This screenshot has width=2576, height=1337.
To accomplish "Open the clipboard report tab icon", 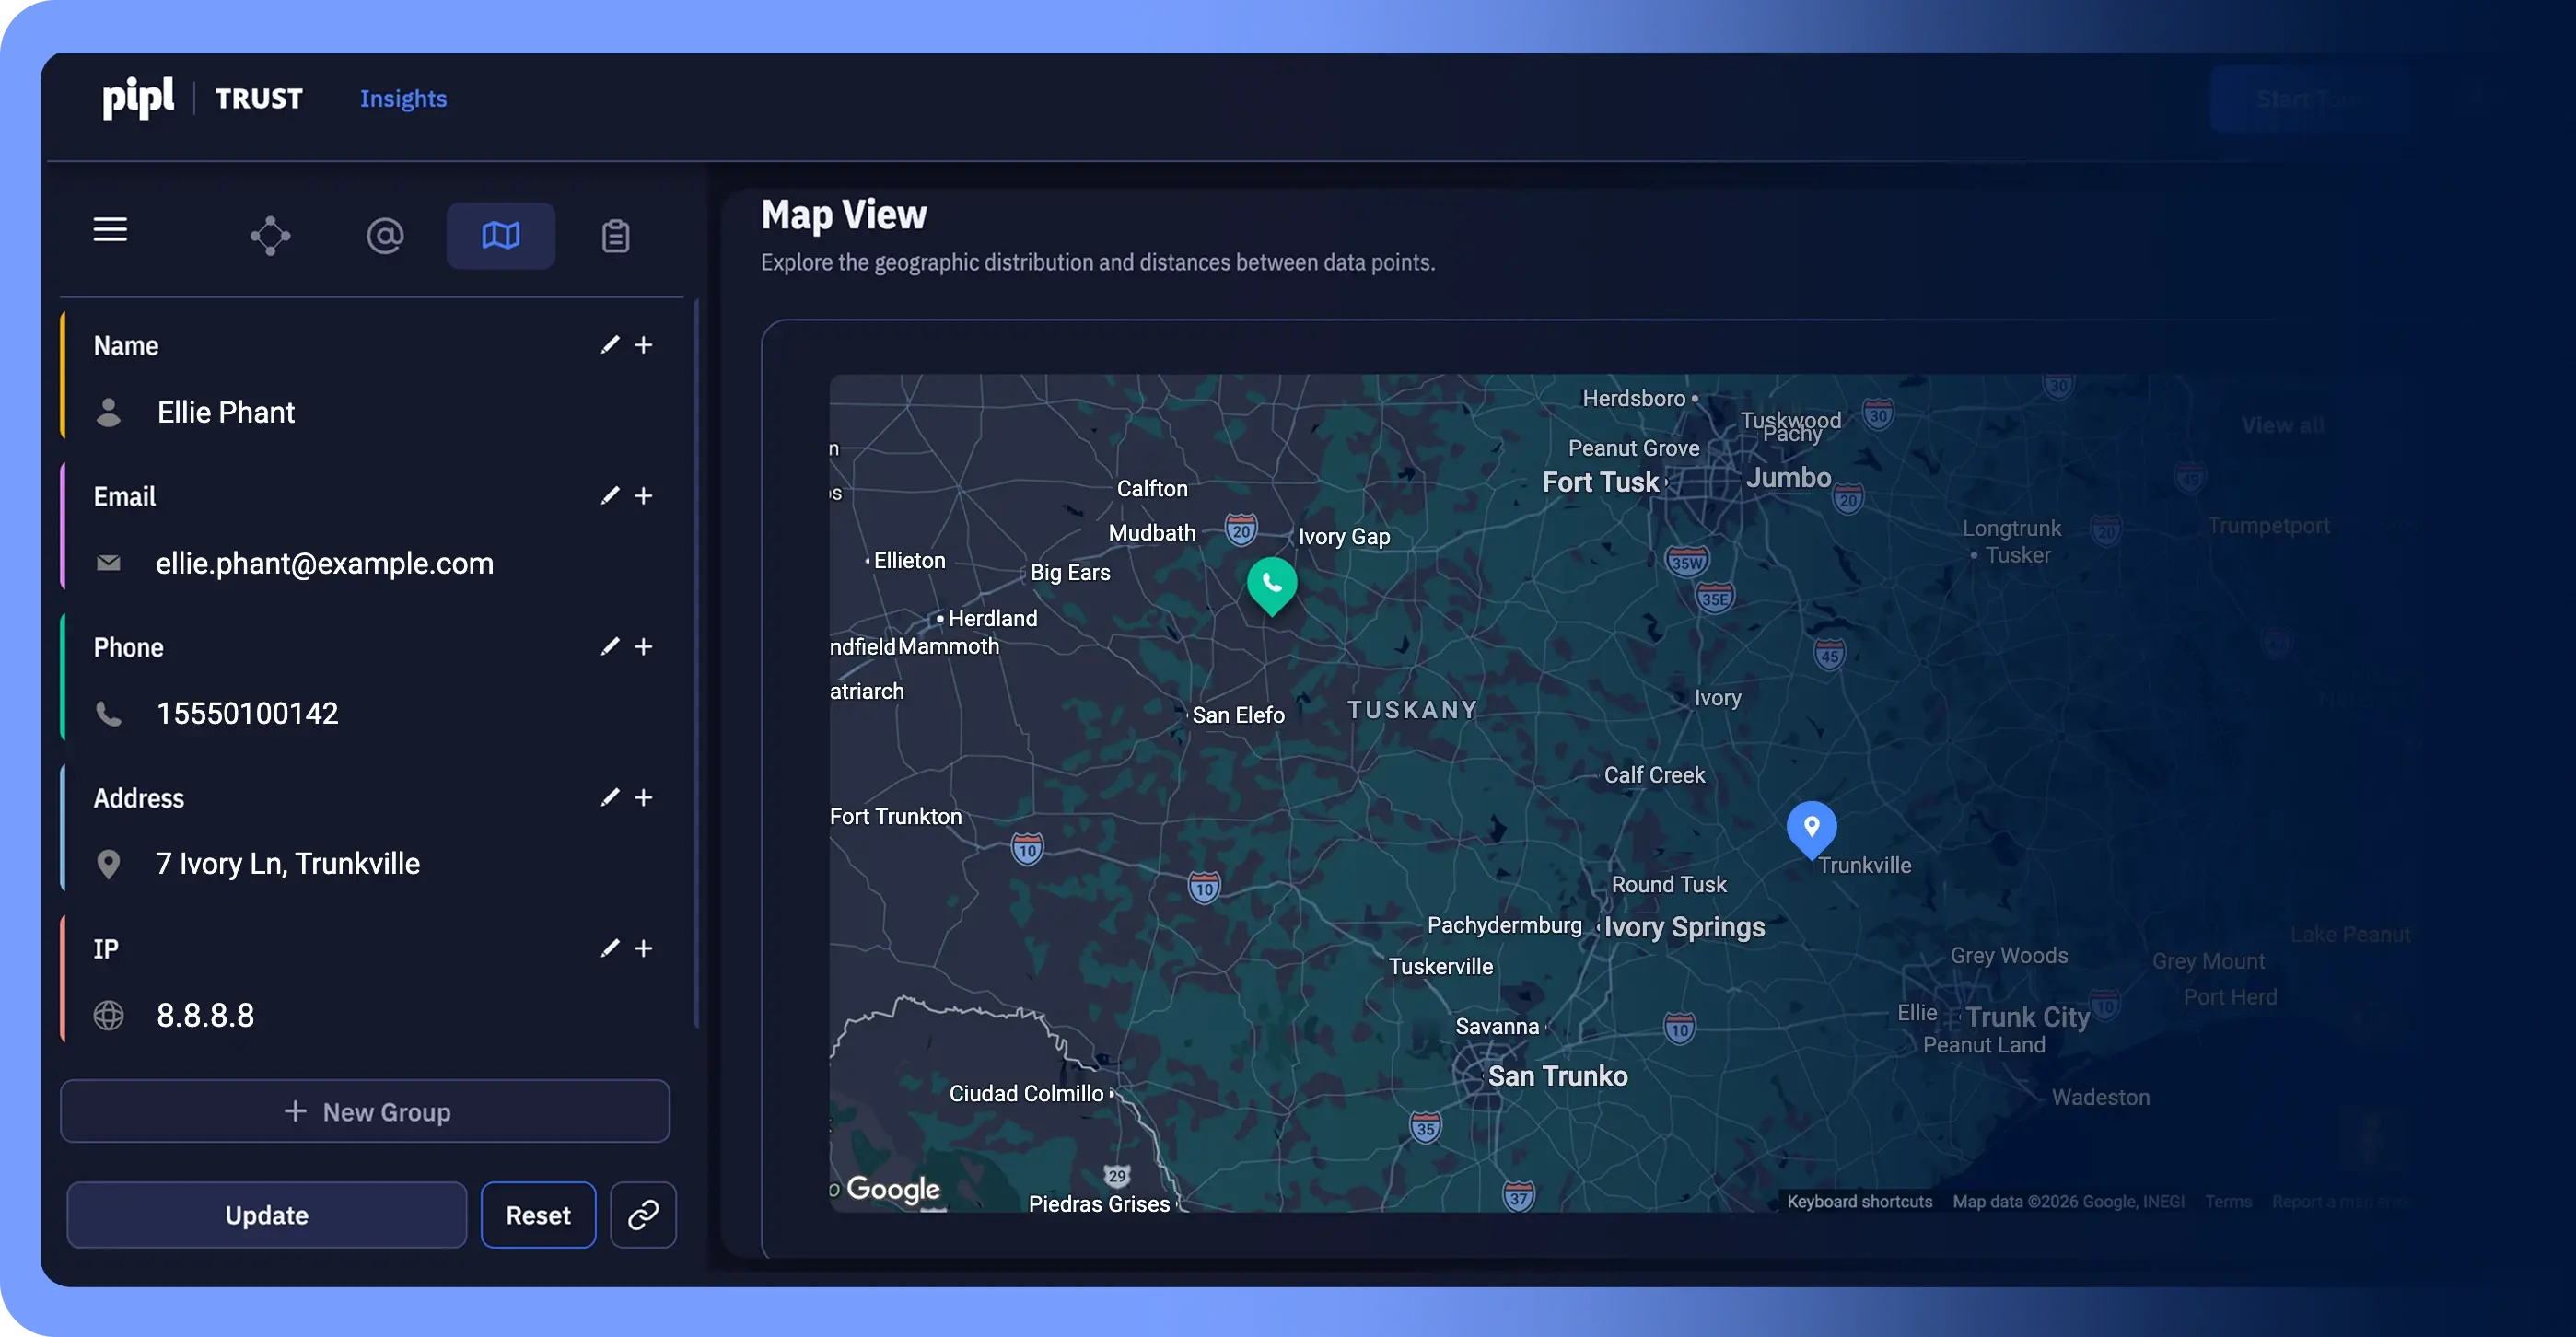I will point(615,236).
